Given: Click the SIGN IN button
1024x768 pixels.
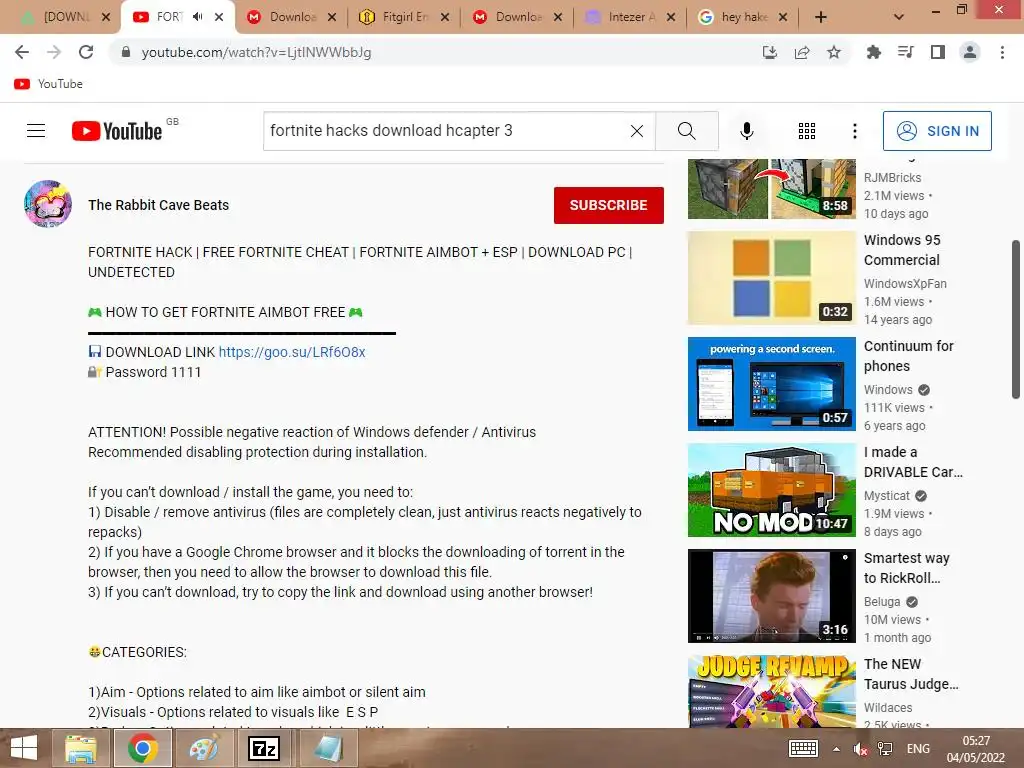Looking at the screenshot, I should pyautogui.click(x=937, y=131).
